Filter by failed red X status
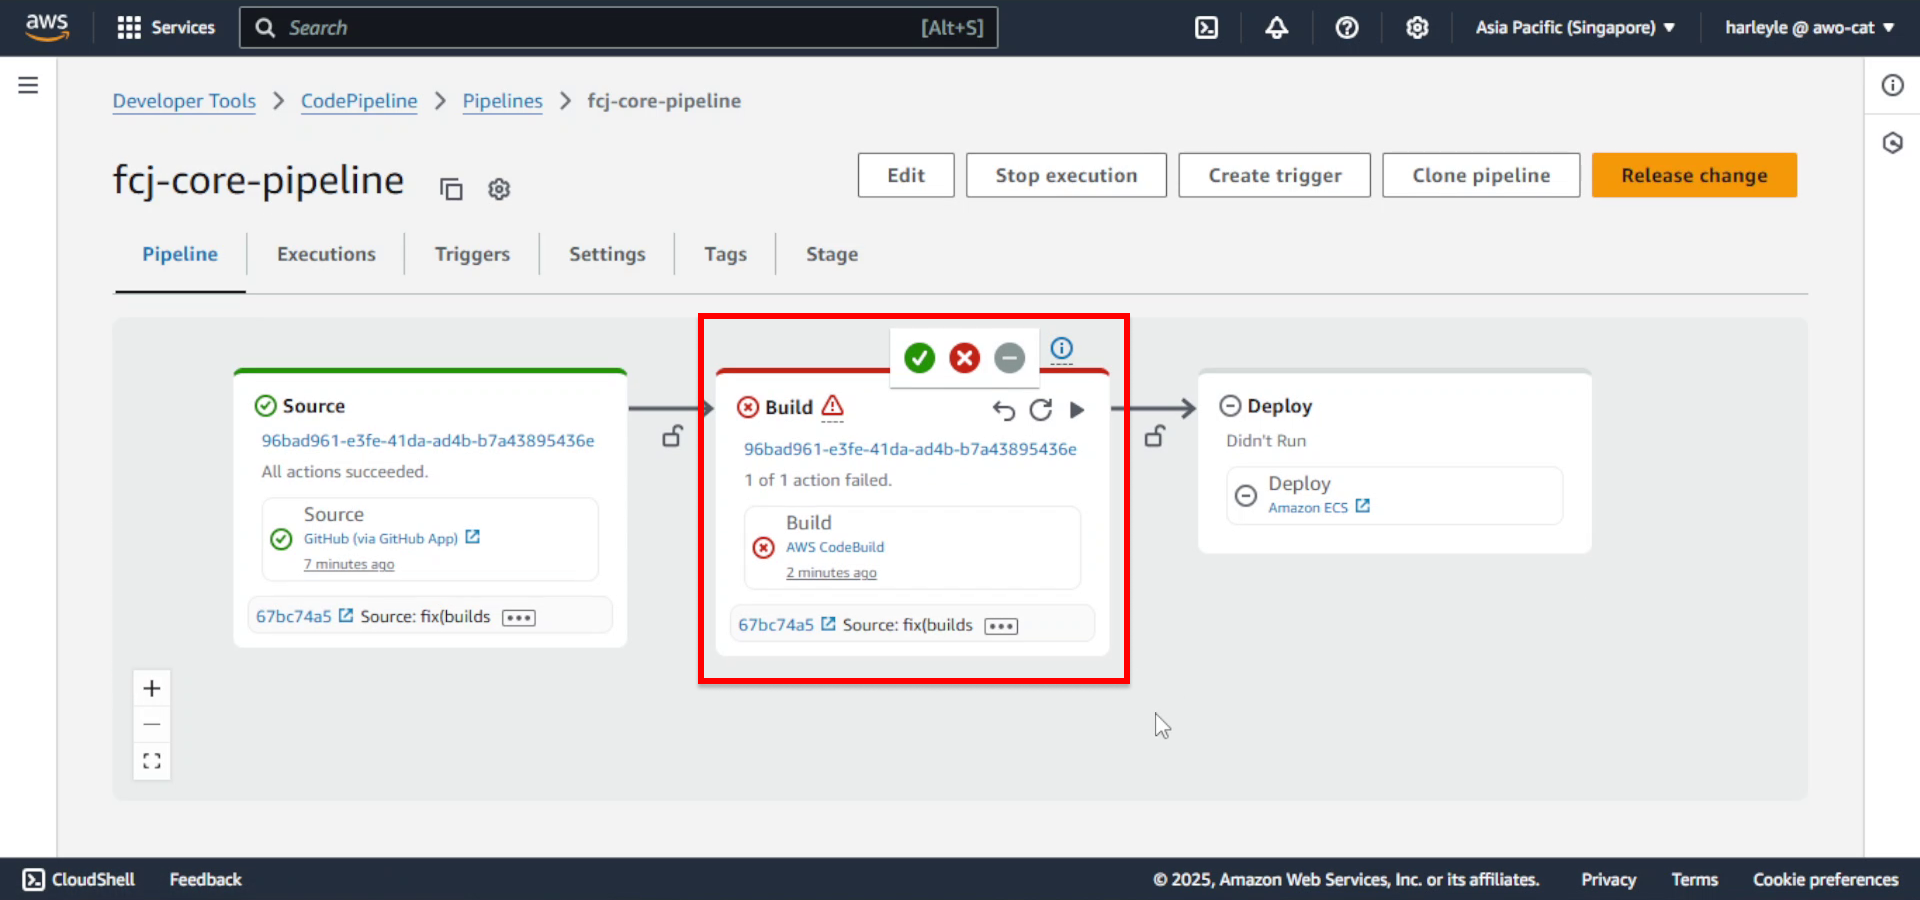 pos(964,358)
